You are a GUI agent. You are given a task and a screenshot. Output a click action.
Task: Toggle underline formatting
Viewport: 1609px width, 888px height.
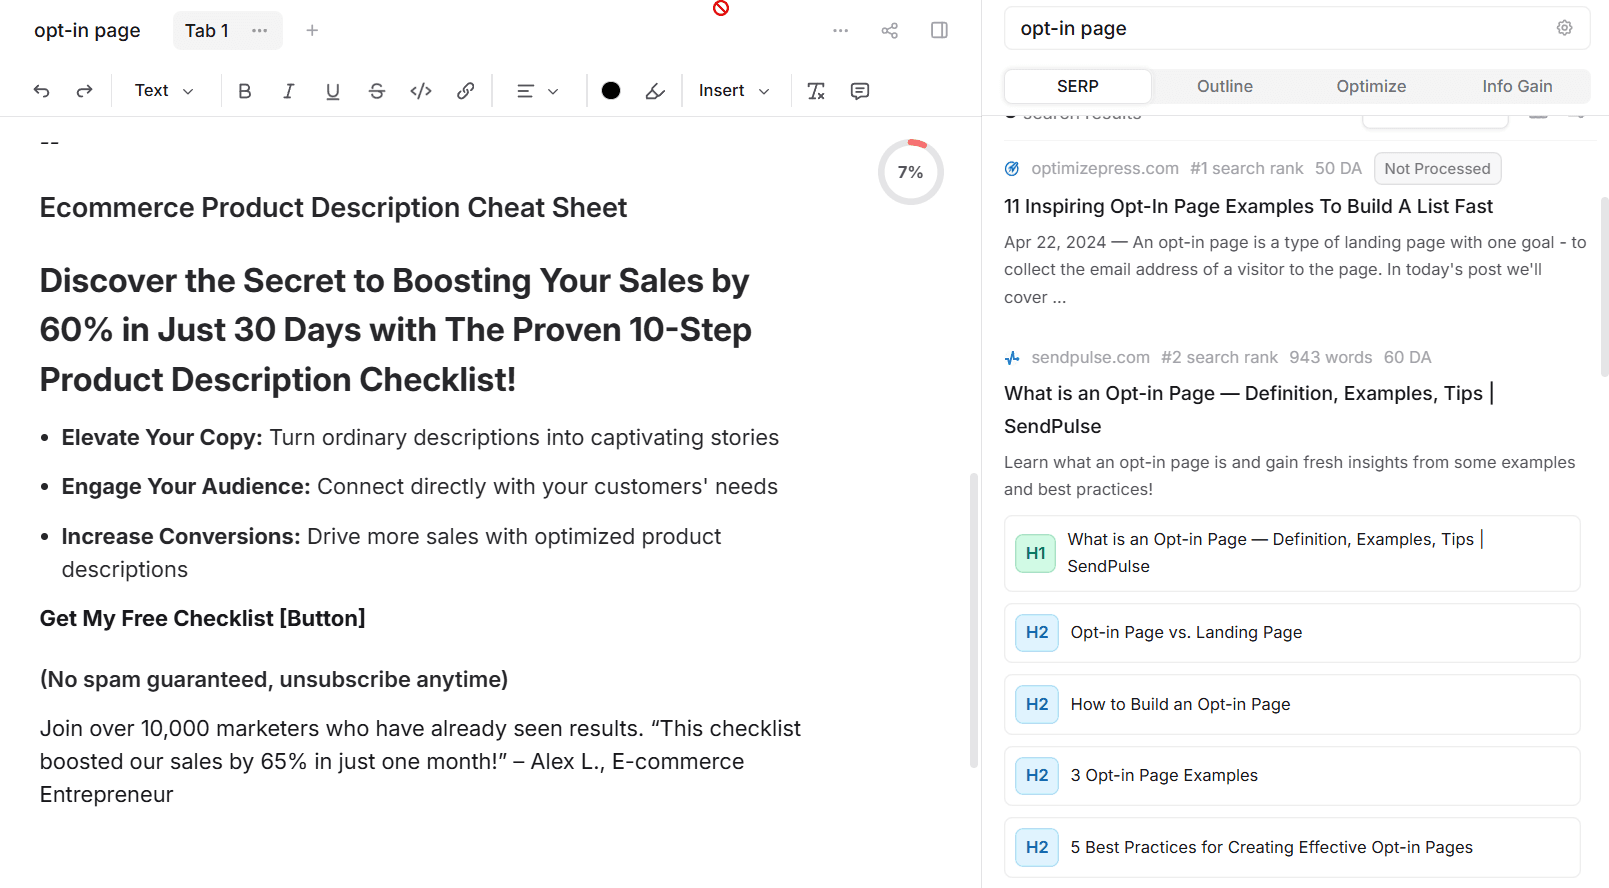point(333,91)
